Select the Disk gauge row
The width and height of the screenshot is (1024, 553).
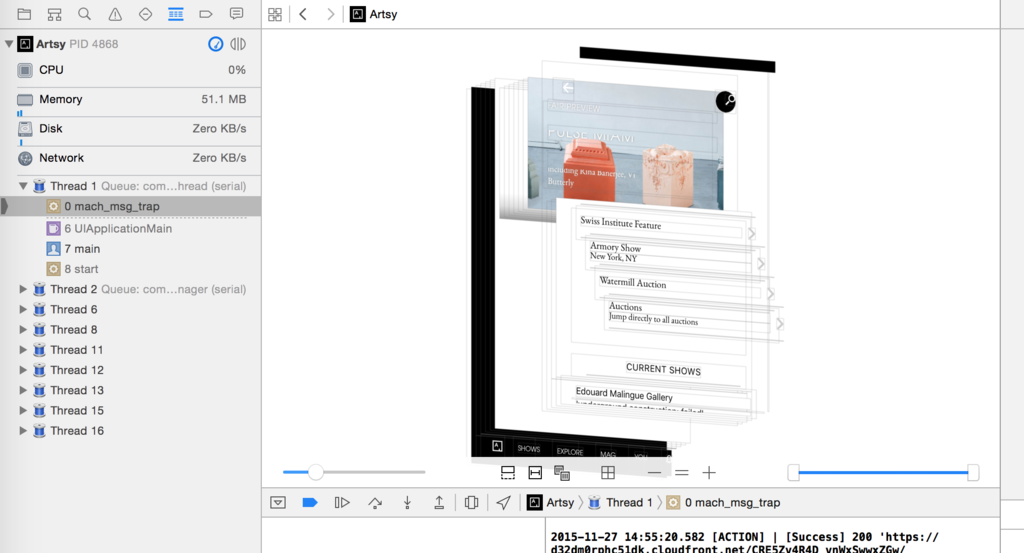click(131, 129)
